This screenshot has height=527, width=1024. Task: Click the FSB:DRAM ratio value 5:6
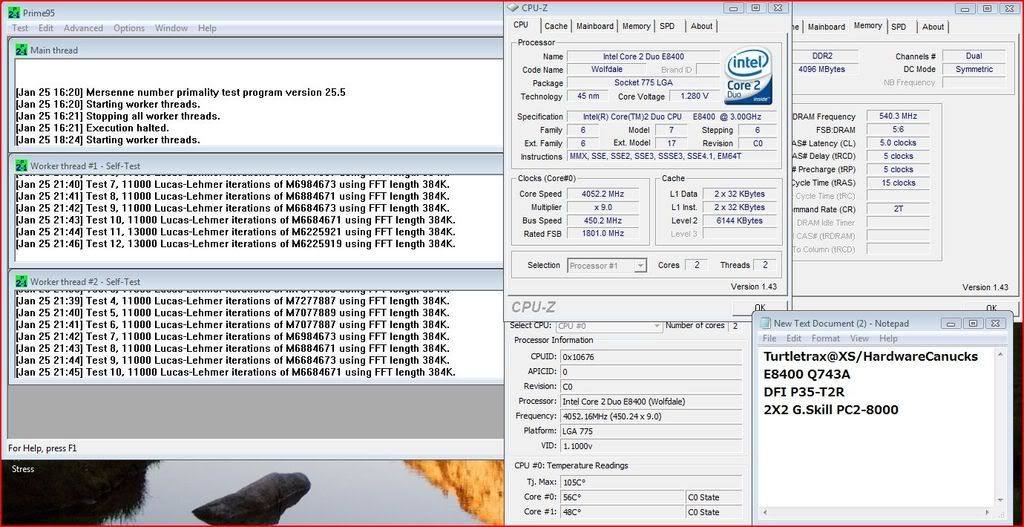coord(898,129)
